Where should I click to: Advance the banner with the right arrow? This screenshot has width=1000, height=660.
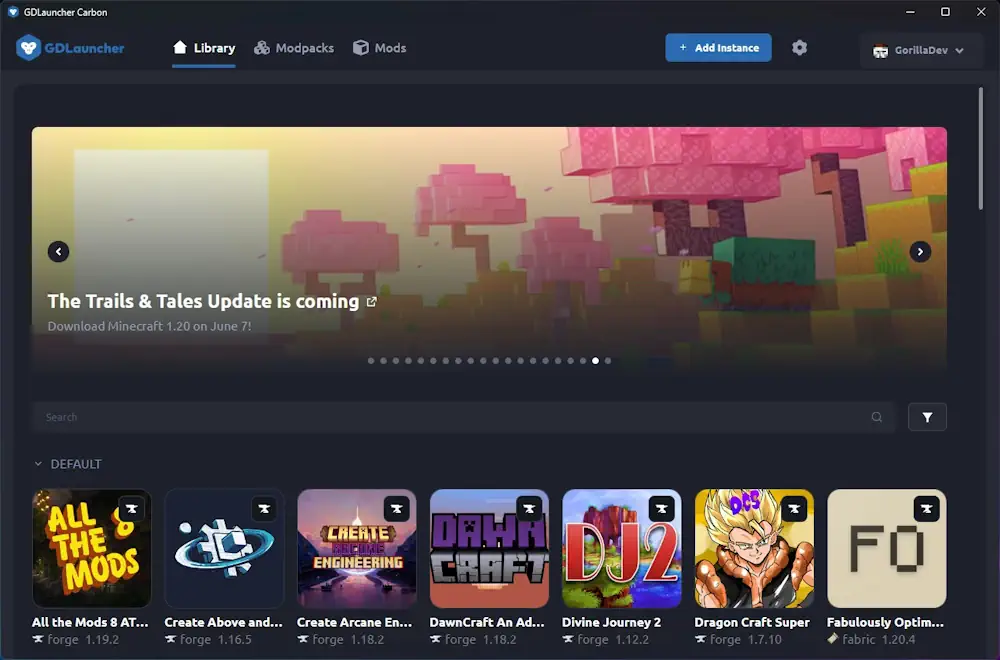pos(920,251)
